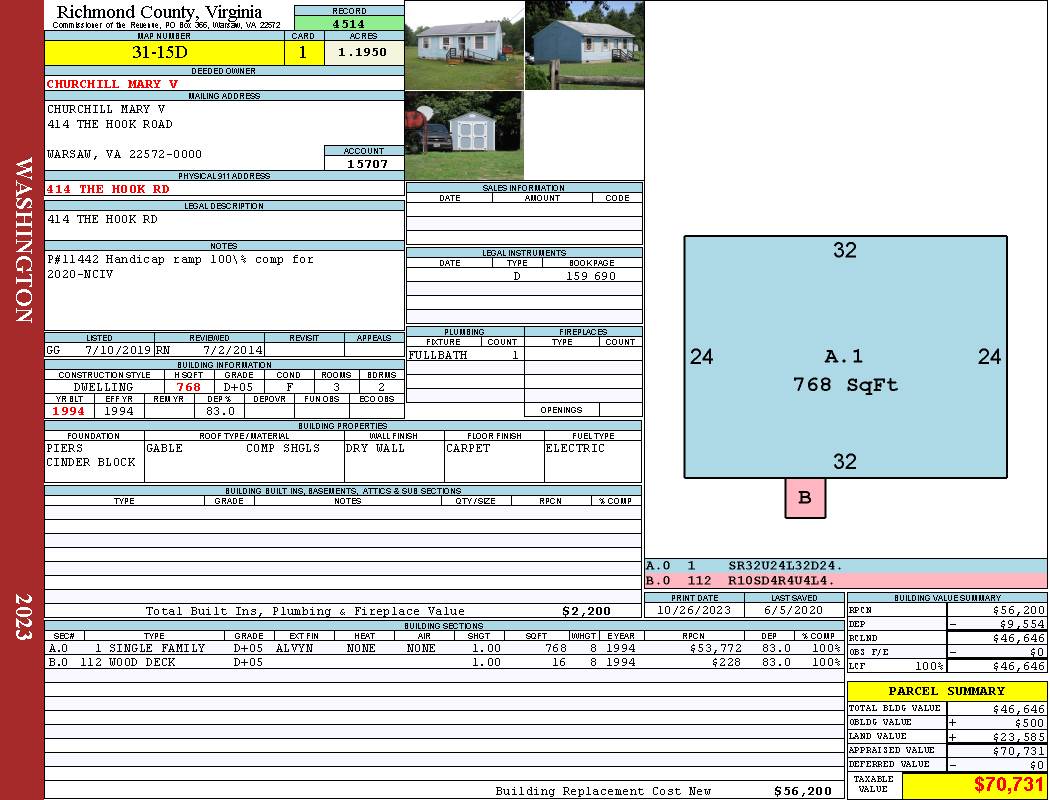Click the acres value 1.1950
The height and width of the screenshot is (800, 1050).
pos(364,53)
